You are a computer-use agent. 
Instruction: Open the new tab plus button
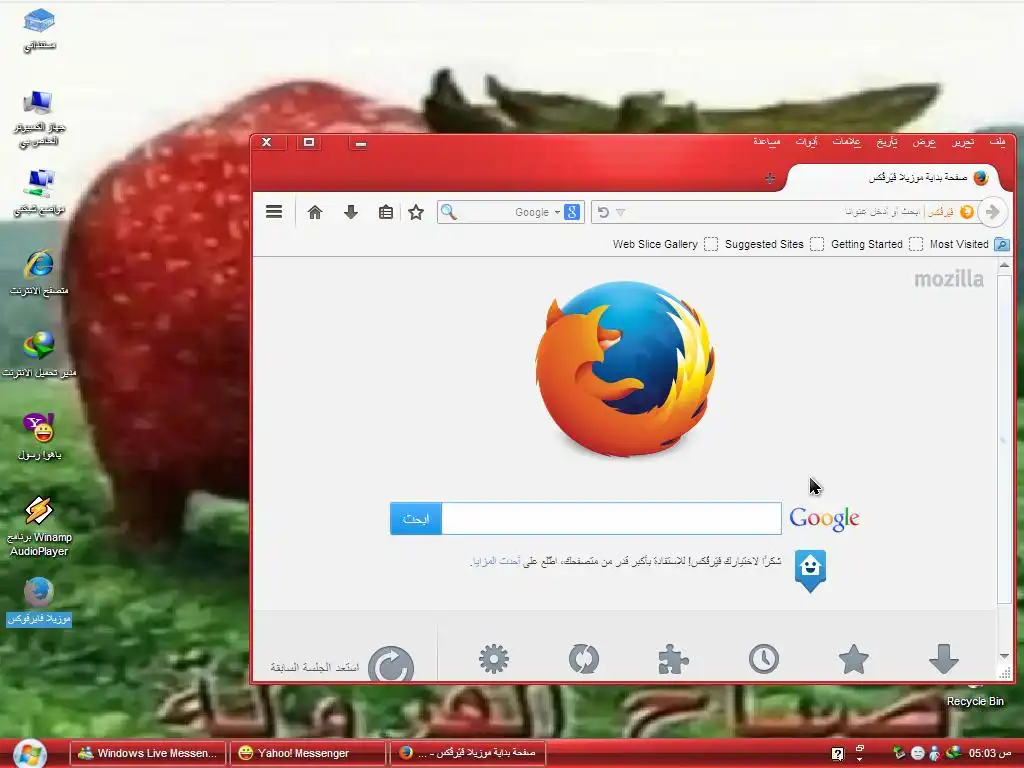(770, 178)
